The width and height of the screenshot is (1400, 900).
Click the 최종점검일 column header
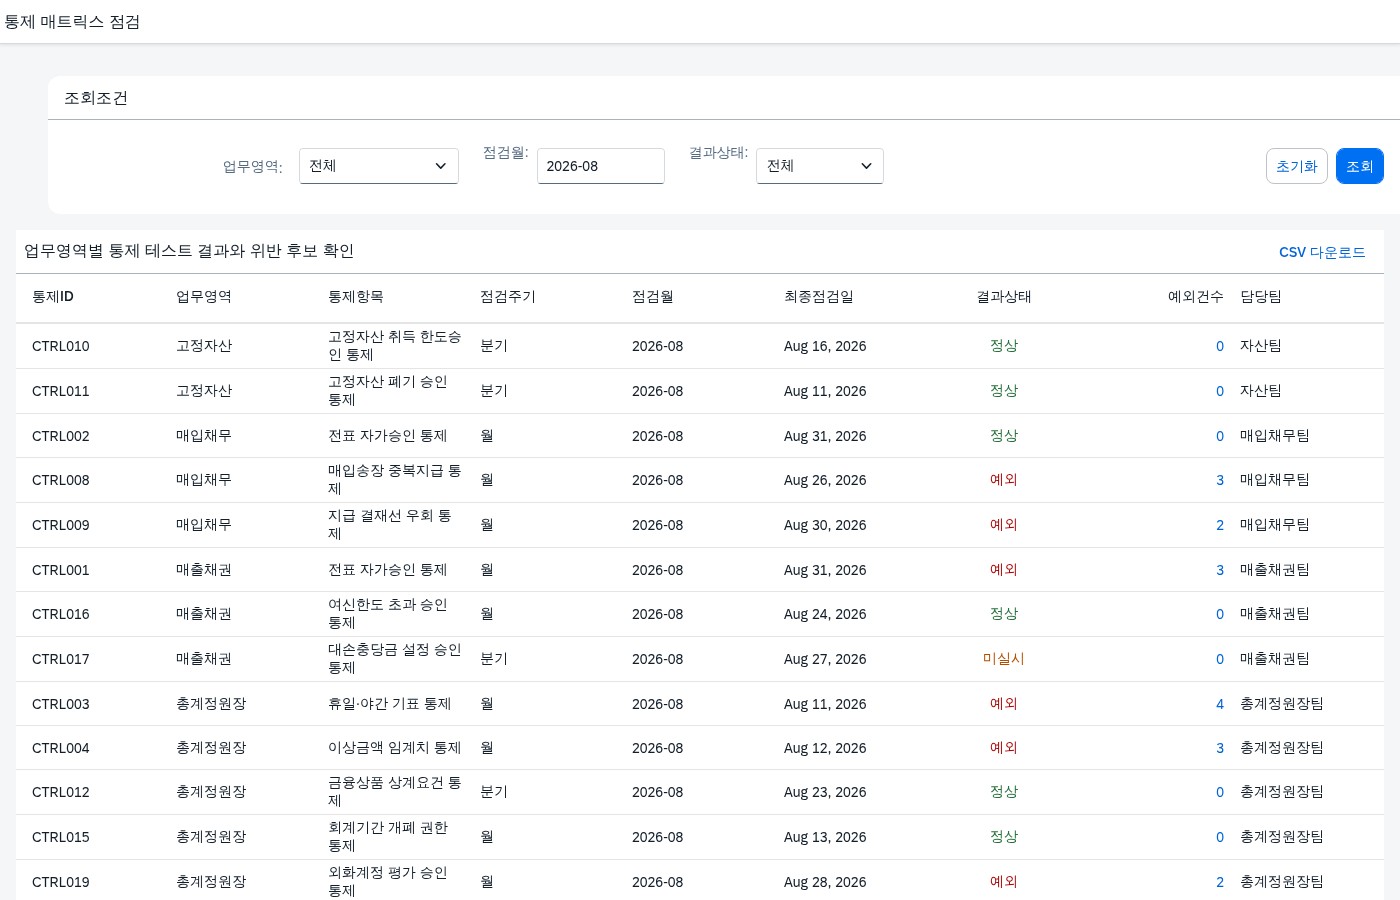tap(819, 297)
